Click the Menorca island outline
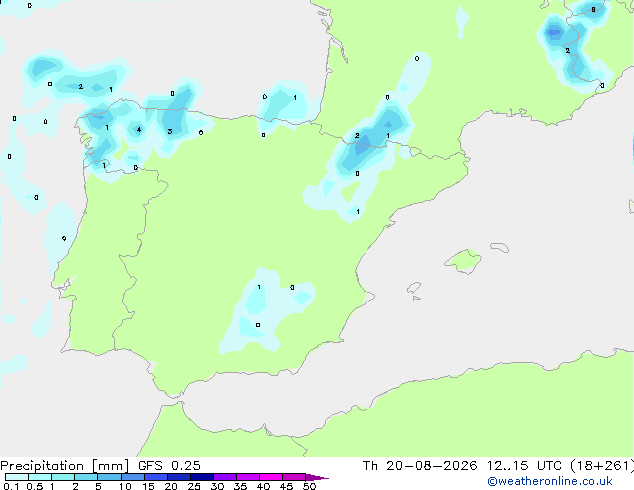634x490 pixels. (x=499, y=247)
